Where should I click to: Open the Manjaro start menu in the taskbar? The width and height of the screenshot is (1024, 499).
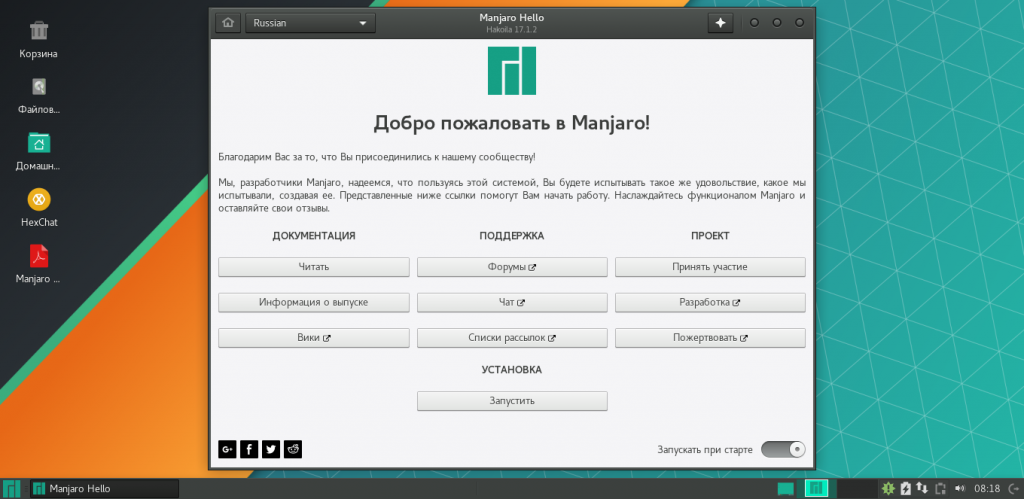coord(12,489)
